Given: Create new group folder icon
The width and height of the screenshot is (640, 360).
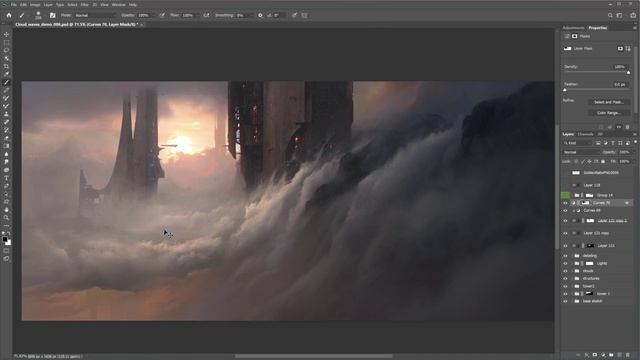Looking at the screenshot, I should [611, 355].
